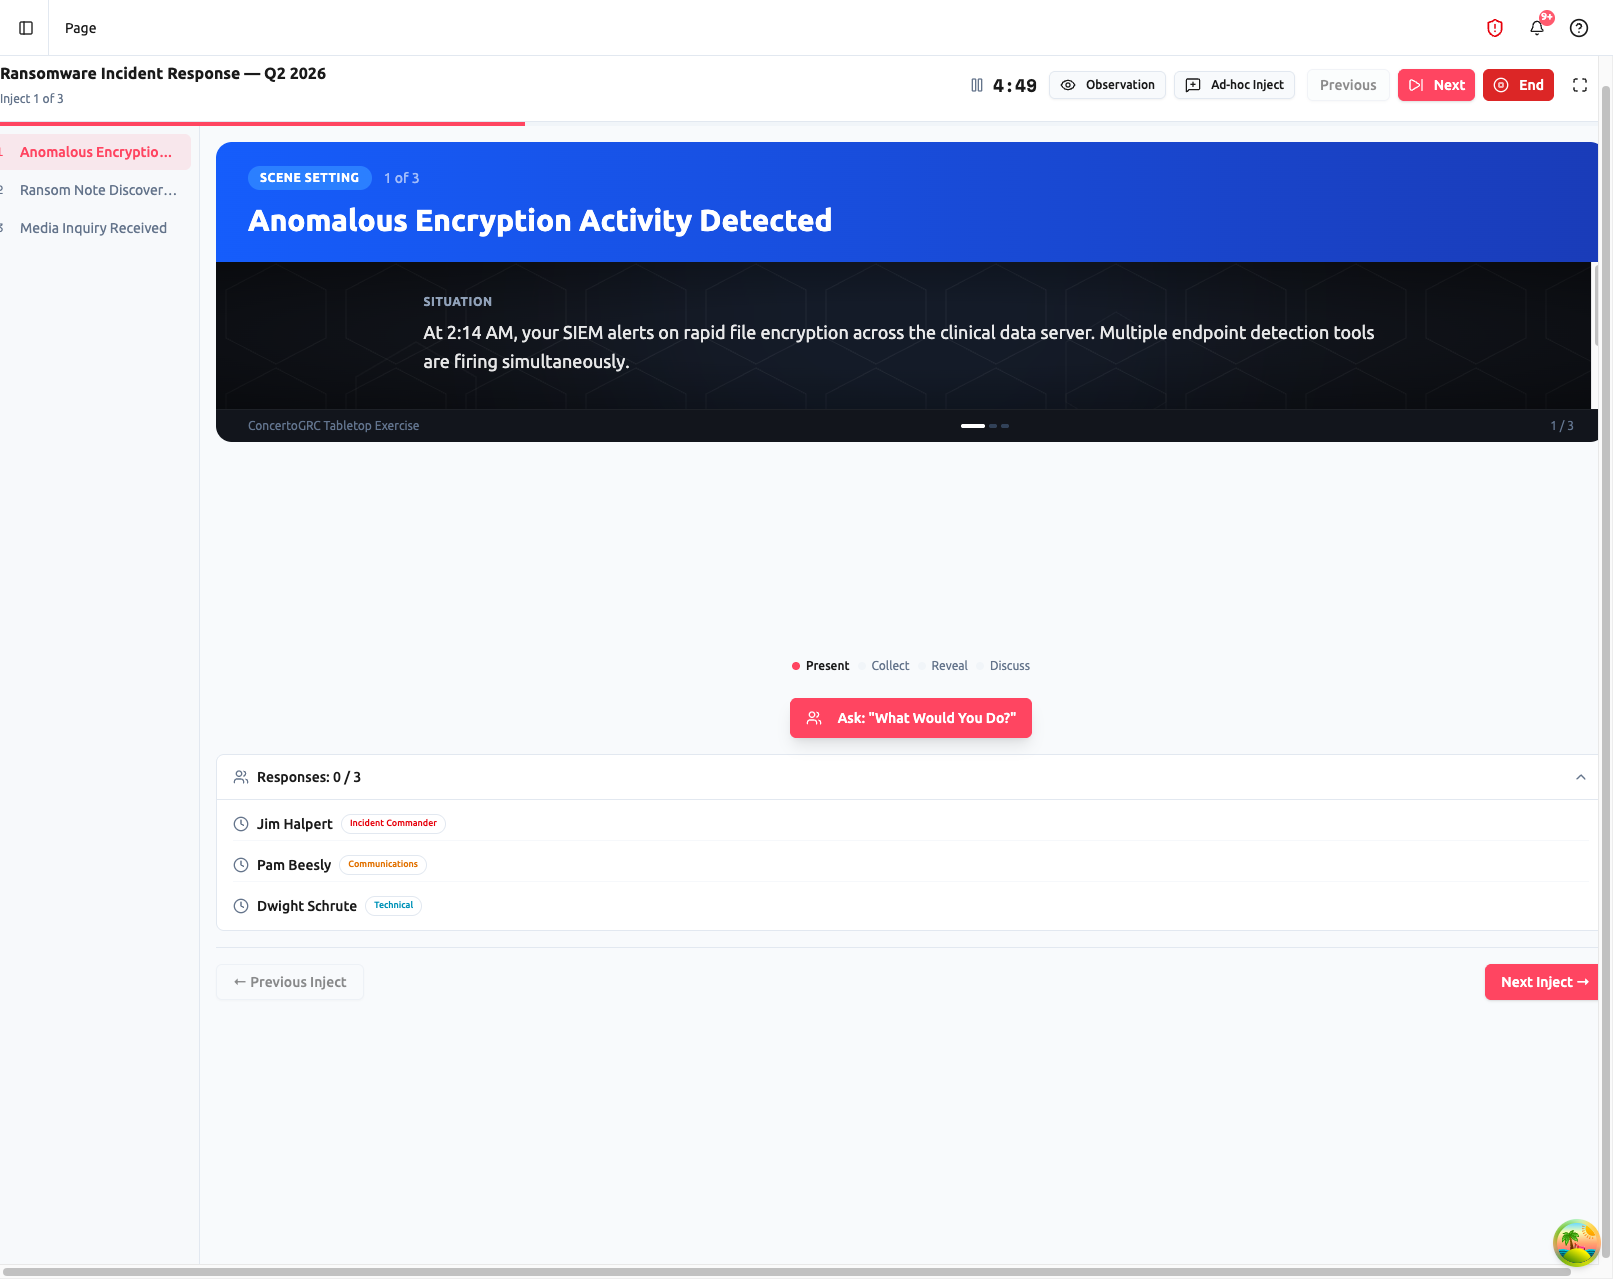Screen dimensions: 1613x1279
Task: Go to the Discuss phase
Action: point(1004,666)
